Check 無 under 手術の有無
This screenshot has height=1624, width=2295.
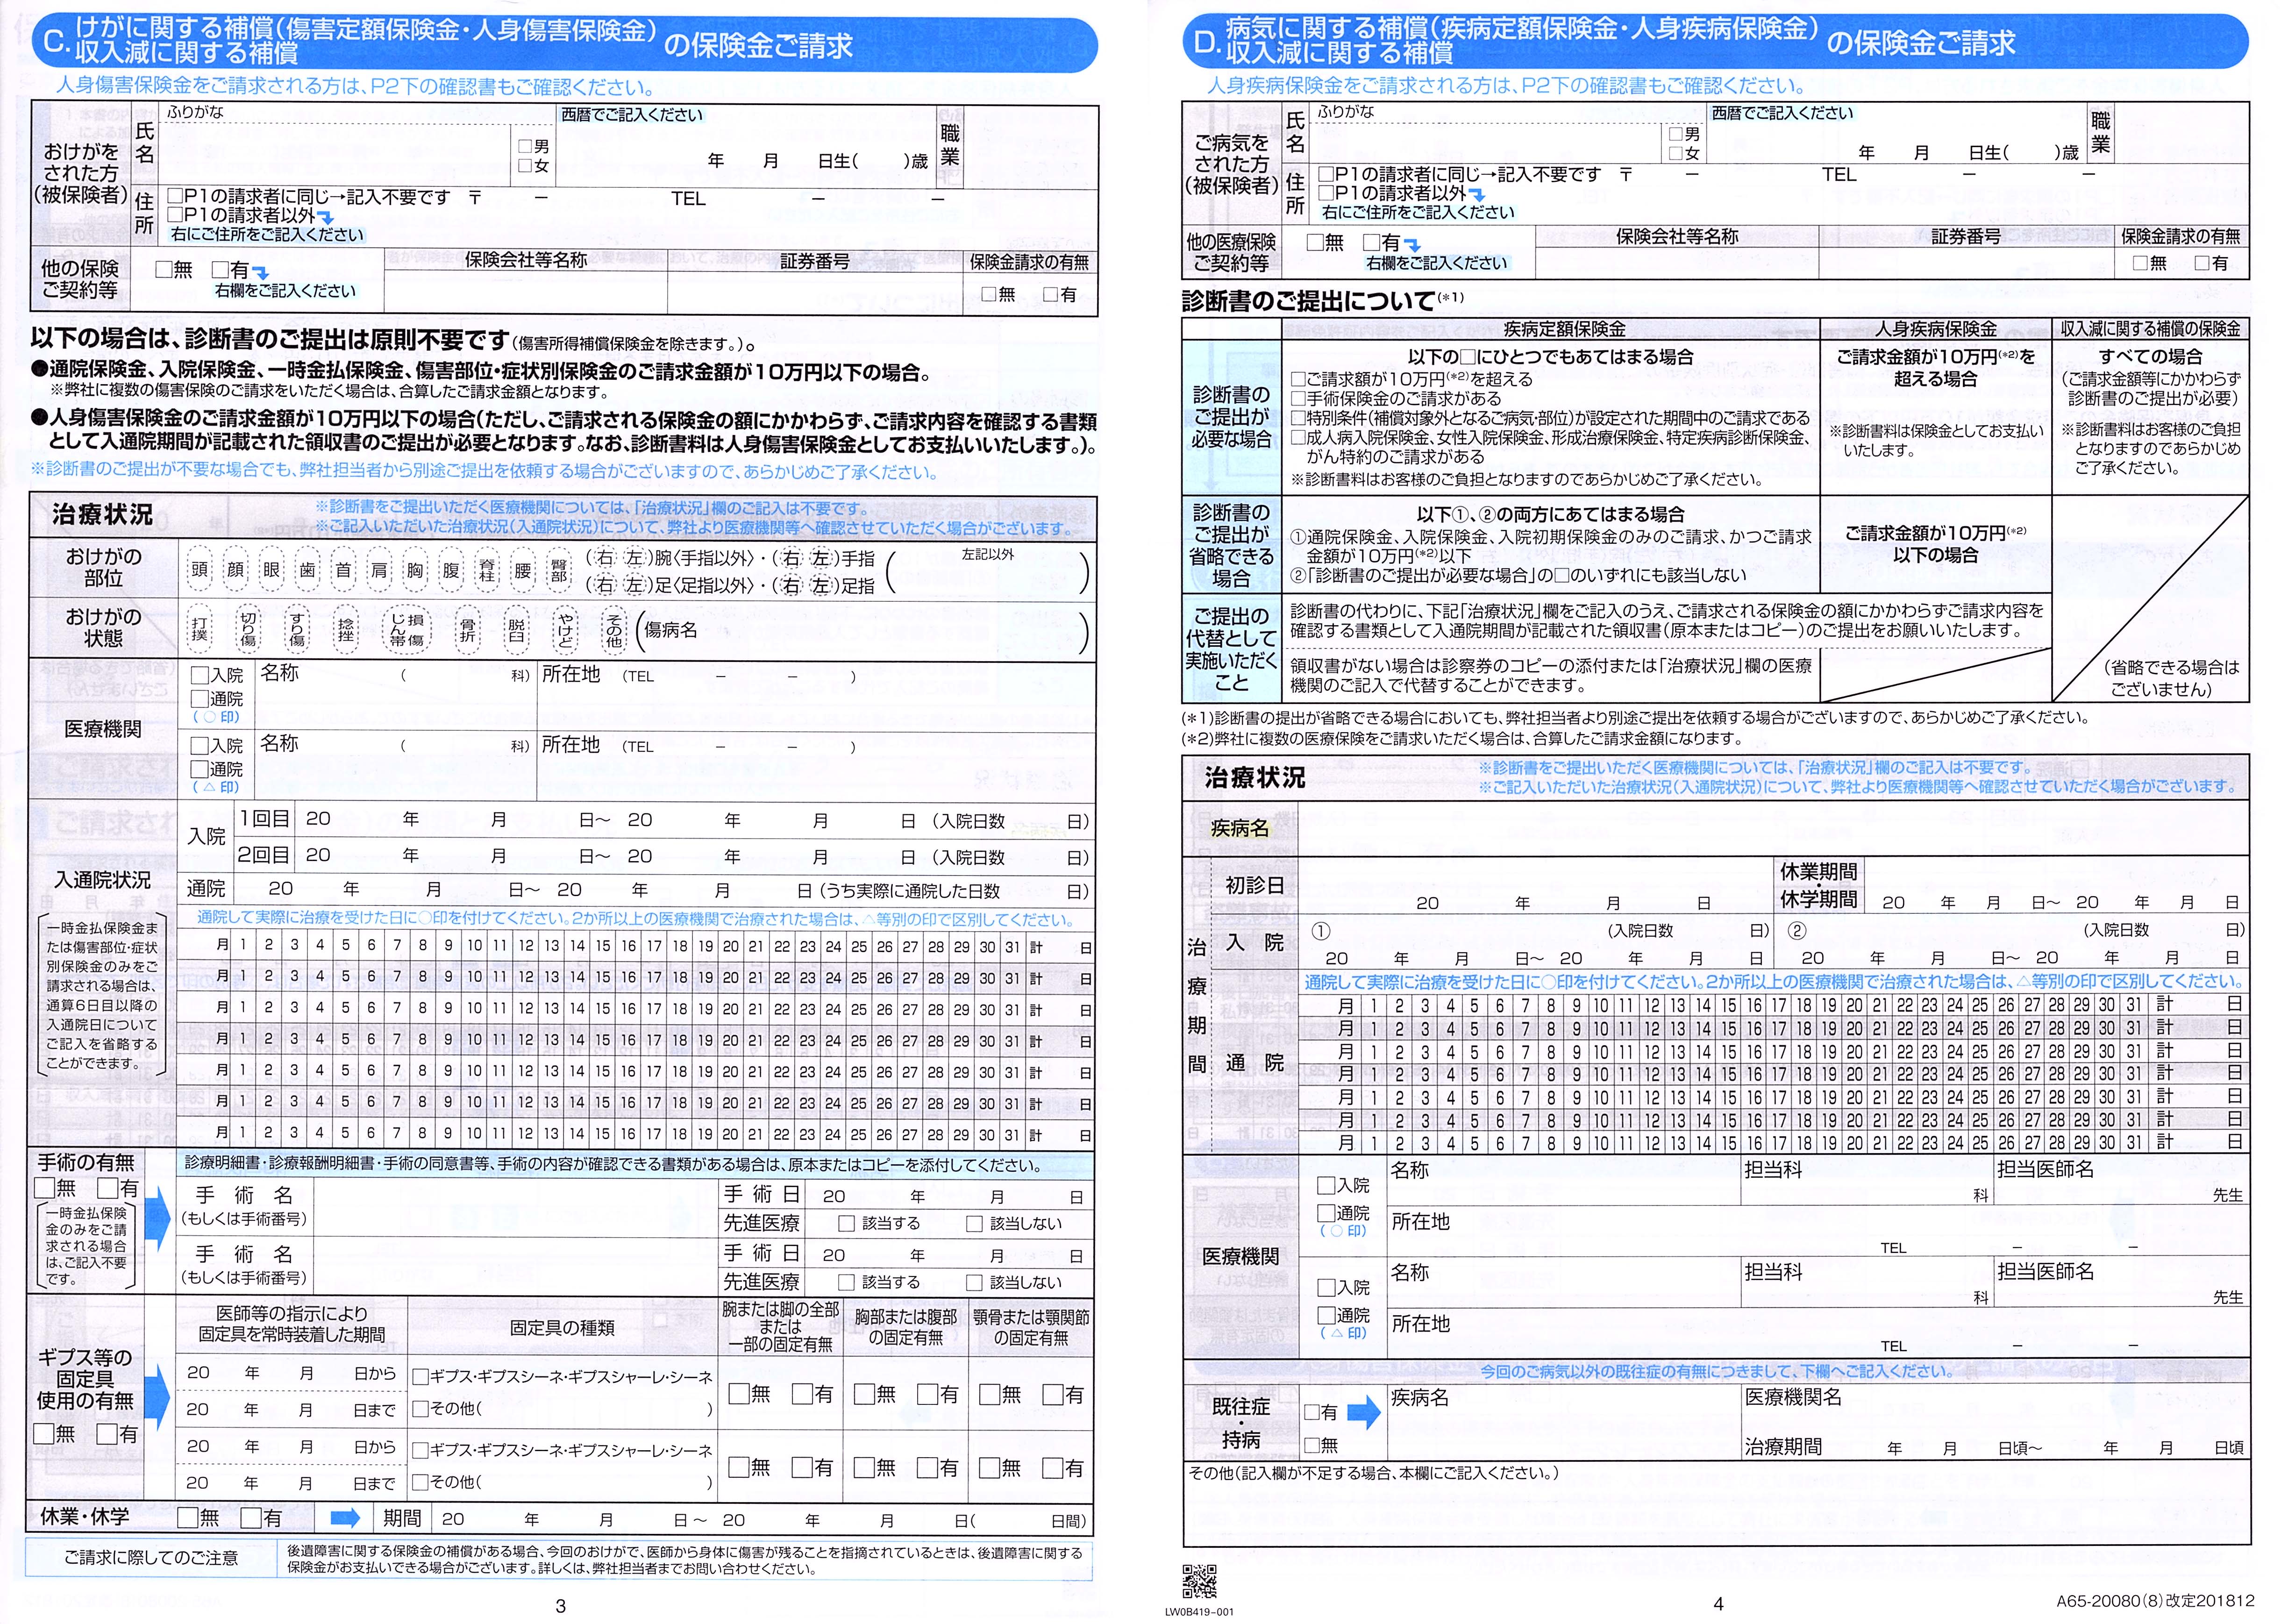44,1188
